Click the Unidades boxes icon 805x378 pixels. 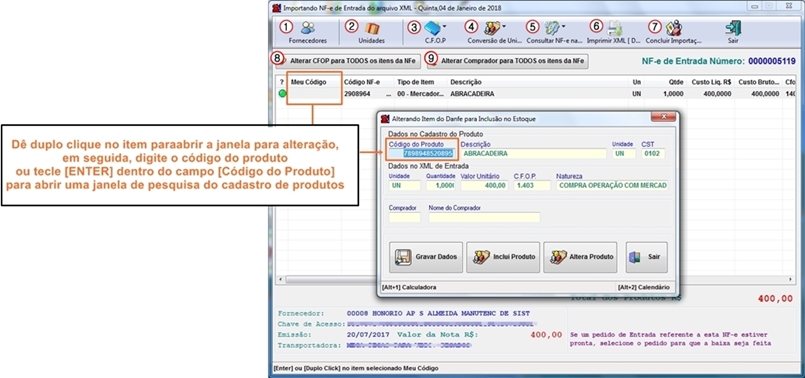click(372, 28)
